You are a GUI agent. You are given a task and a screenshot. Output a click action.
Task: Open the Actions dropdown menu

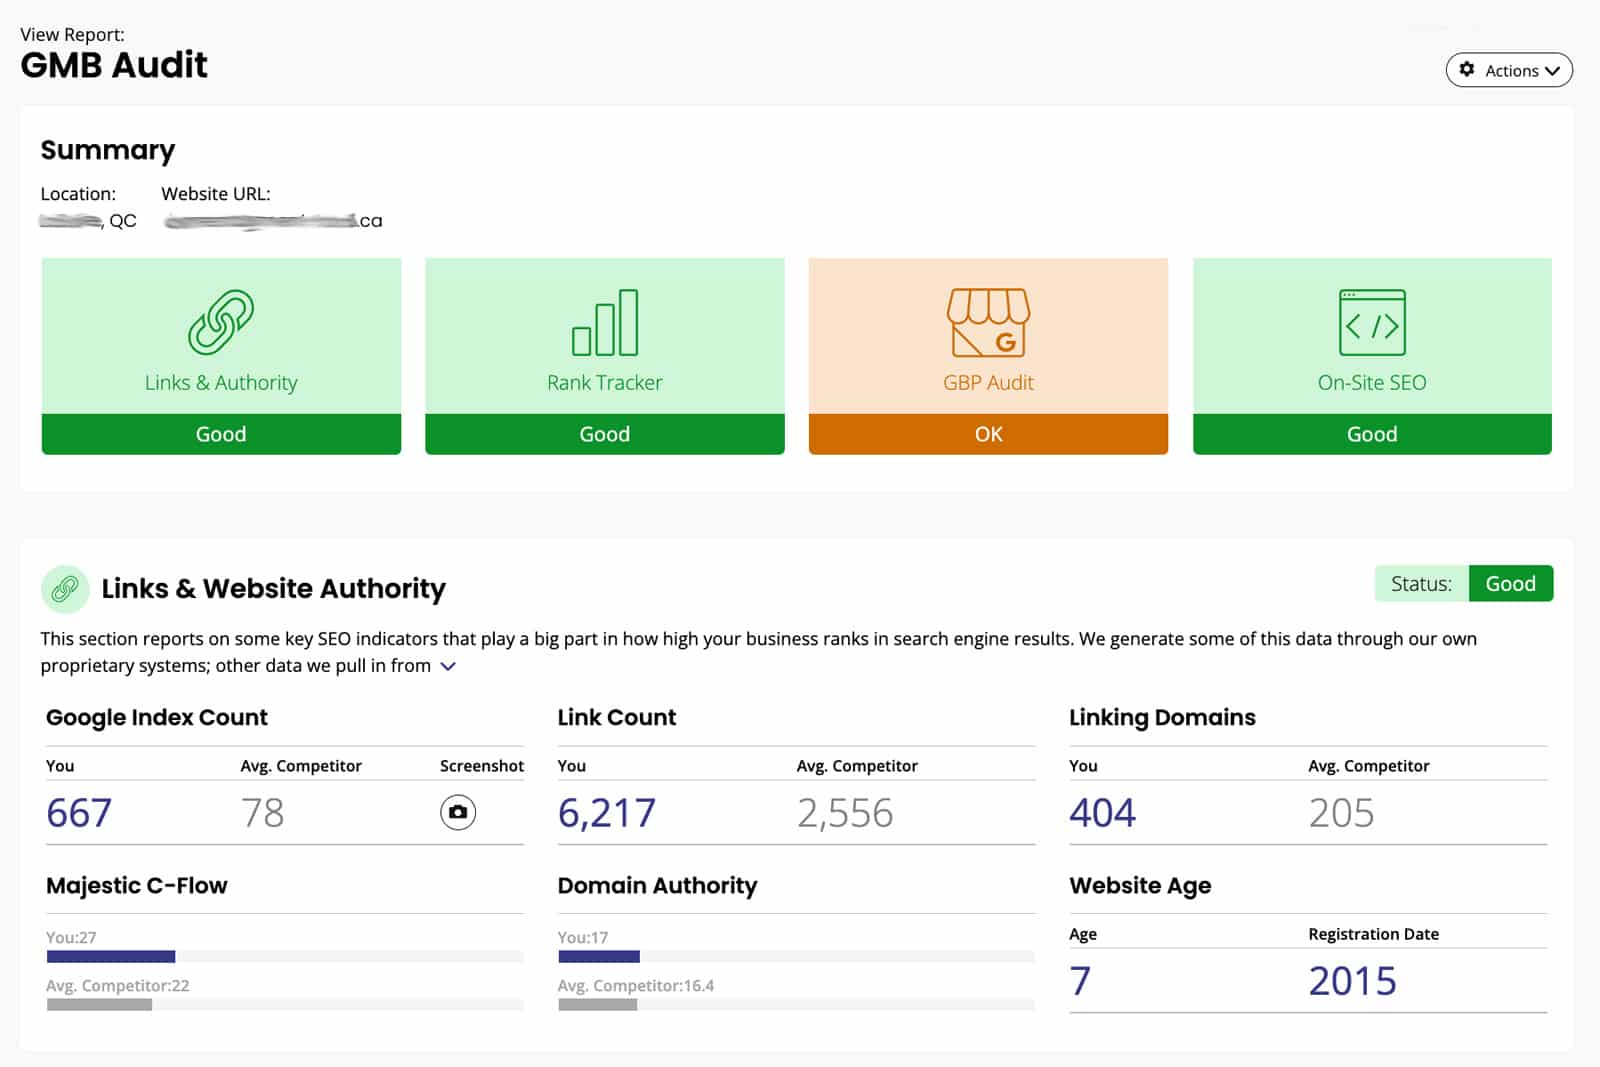(1509, 70)
